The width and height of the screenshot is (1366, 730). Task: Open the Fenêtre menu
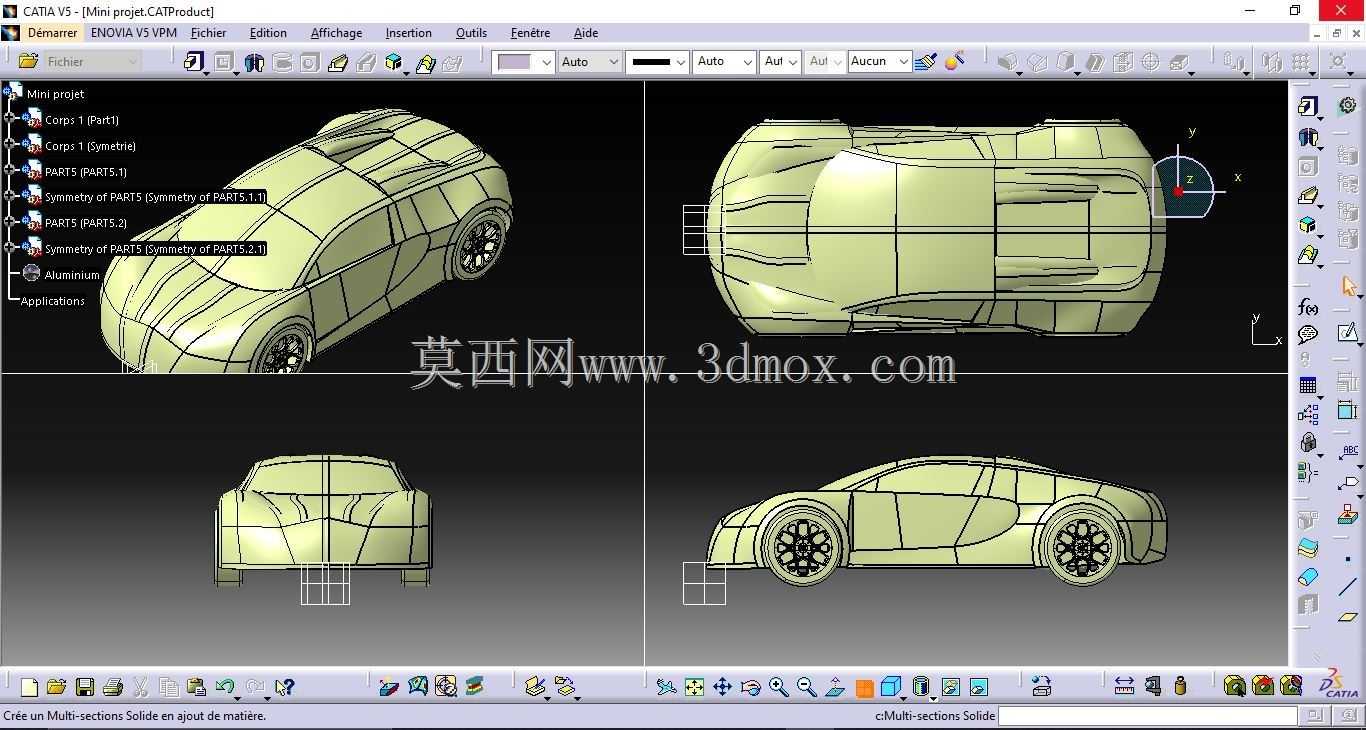click(530, 33)
